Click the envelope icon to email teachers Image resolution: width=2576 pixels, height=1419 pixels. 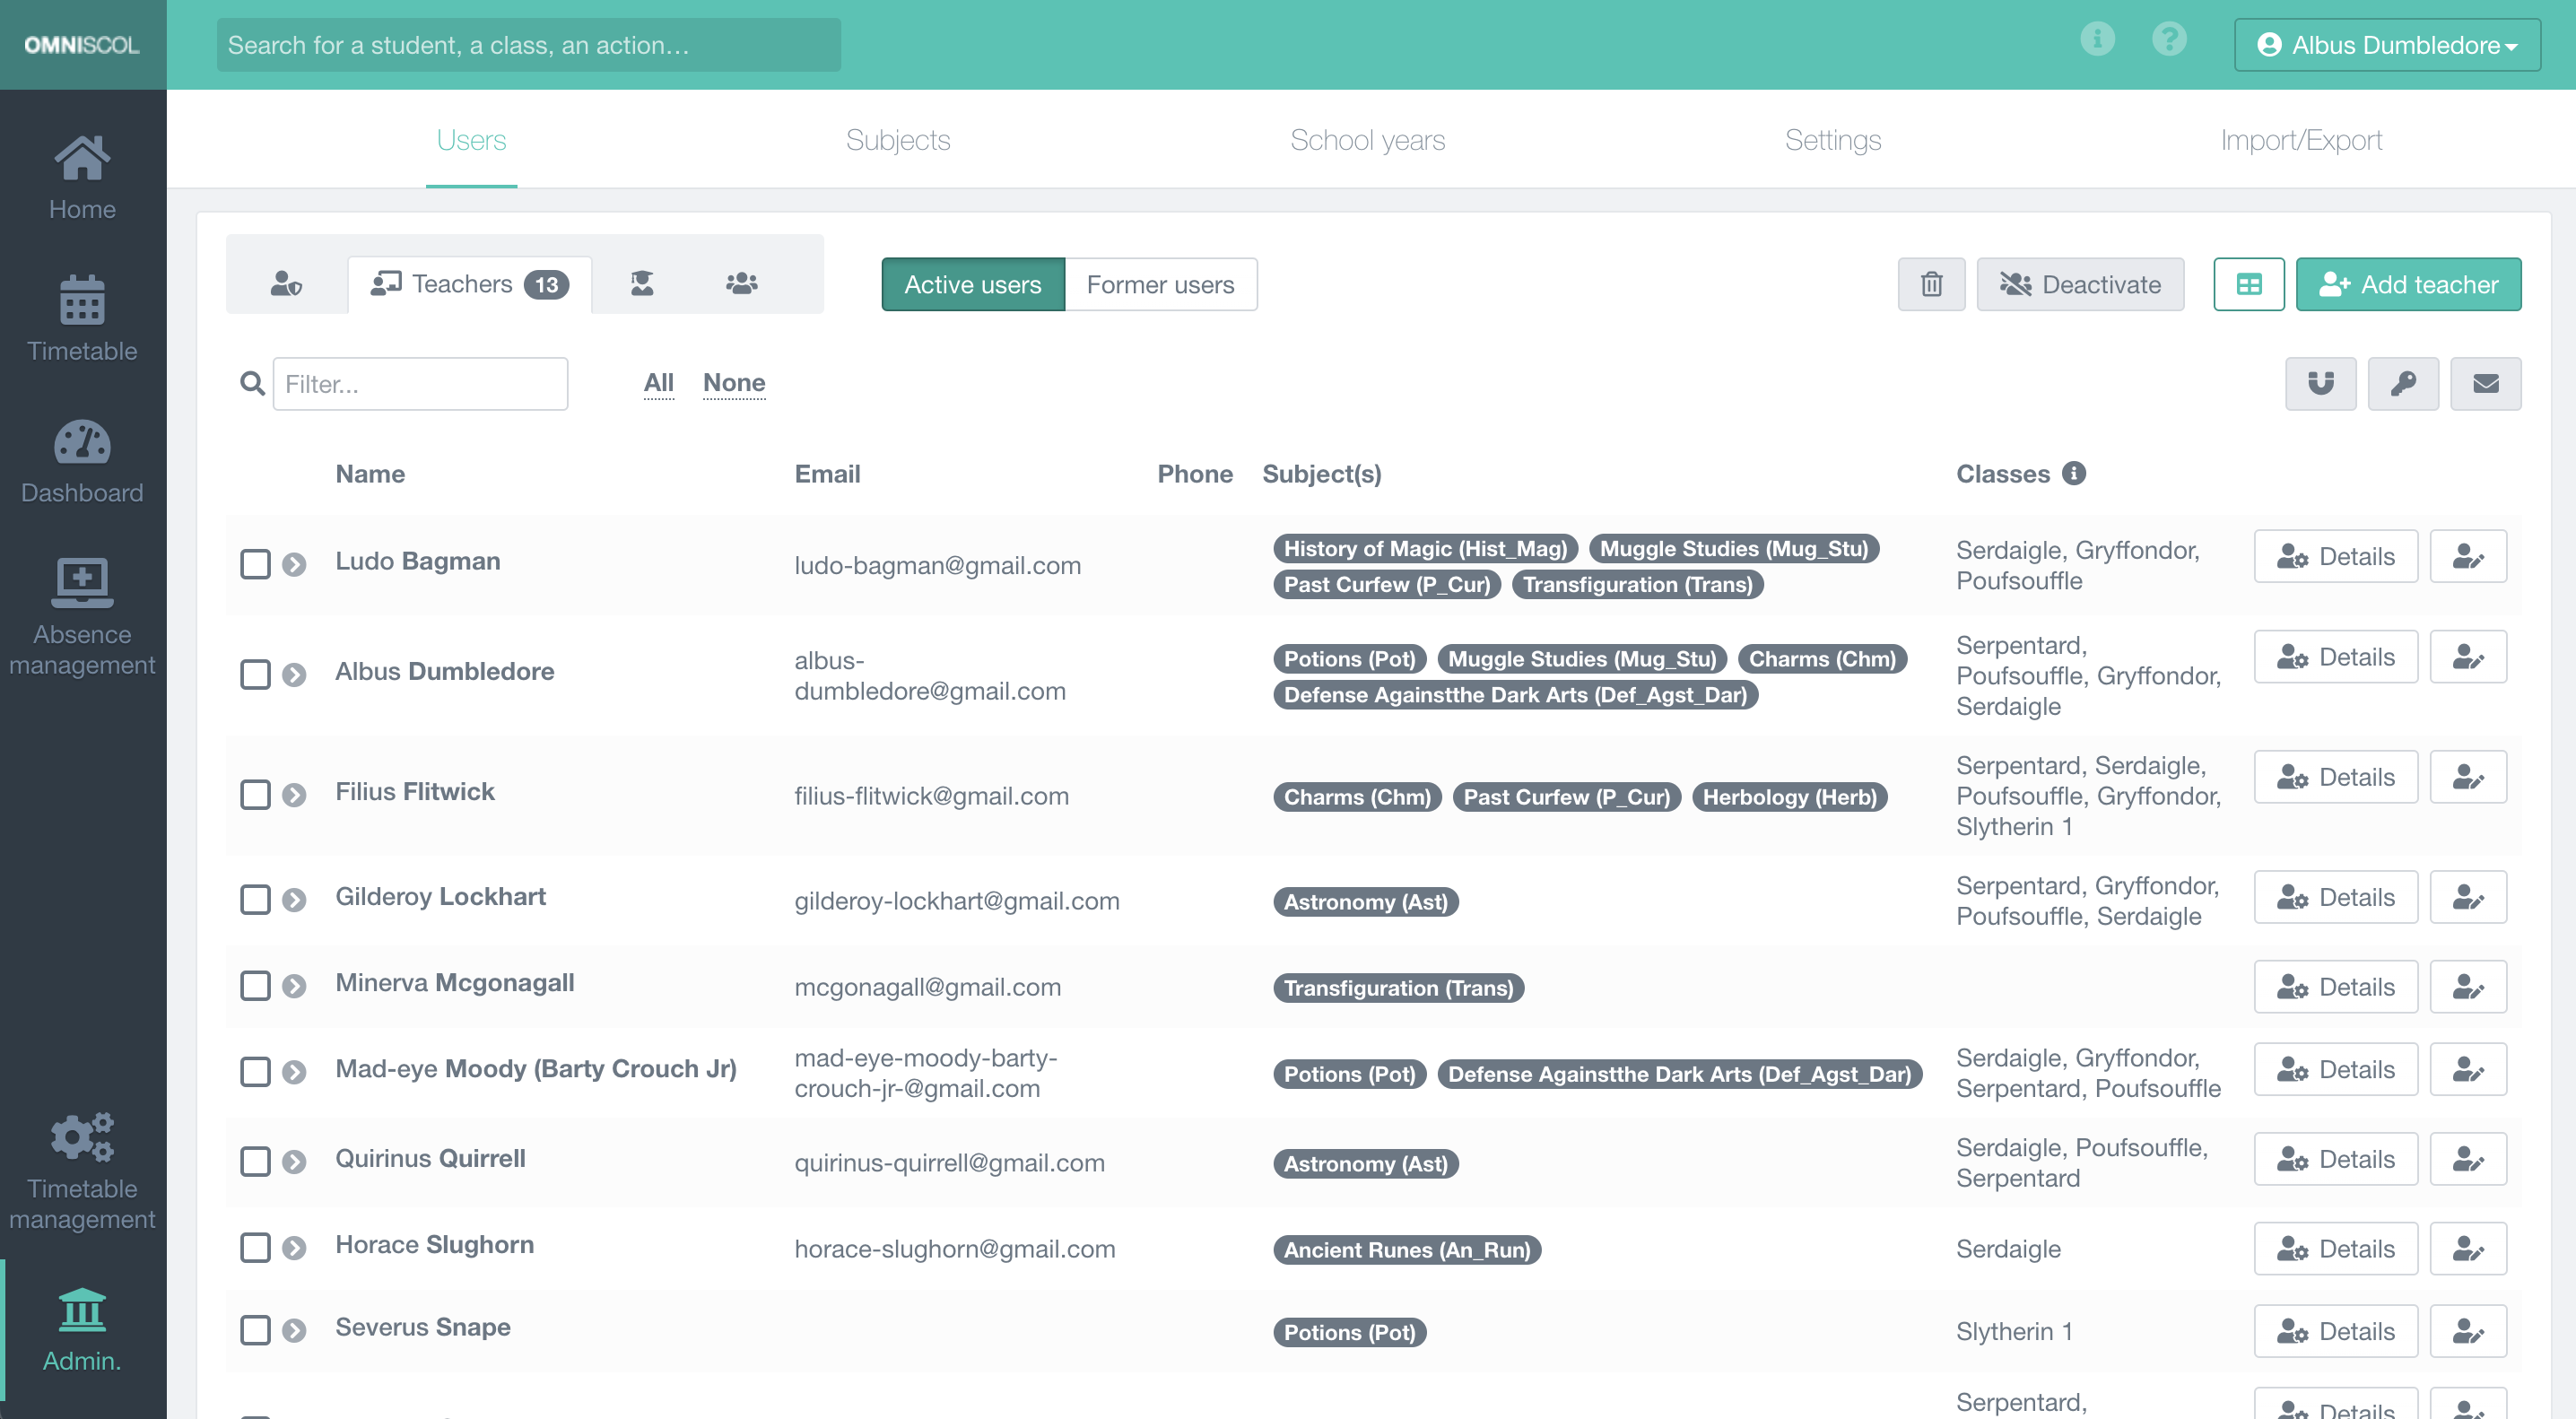[2486, 383]
